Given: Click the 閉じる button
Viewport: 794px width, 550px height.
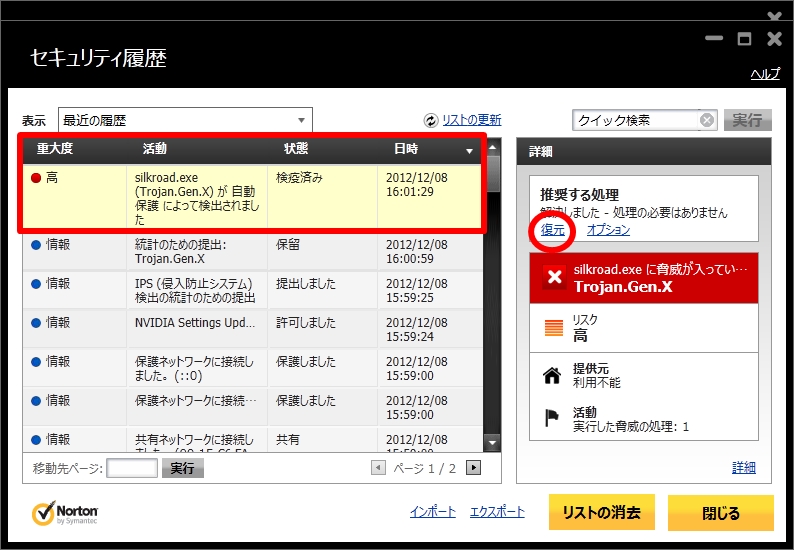Looking at the screenshot, I should point(721,513).
